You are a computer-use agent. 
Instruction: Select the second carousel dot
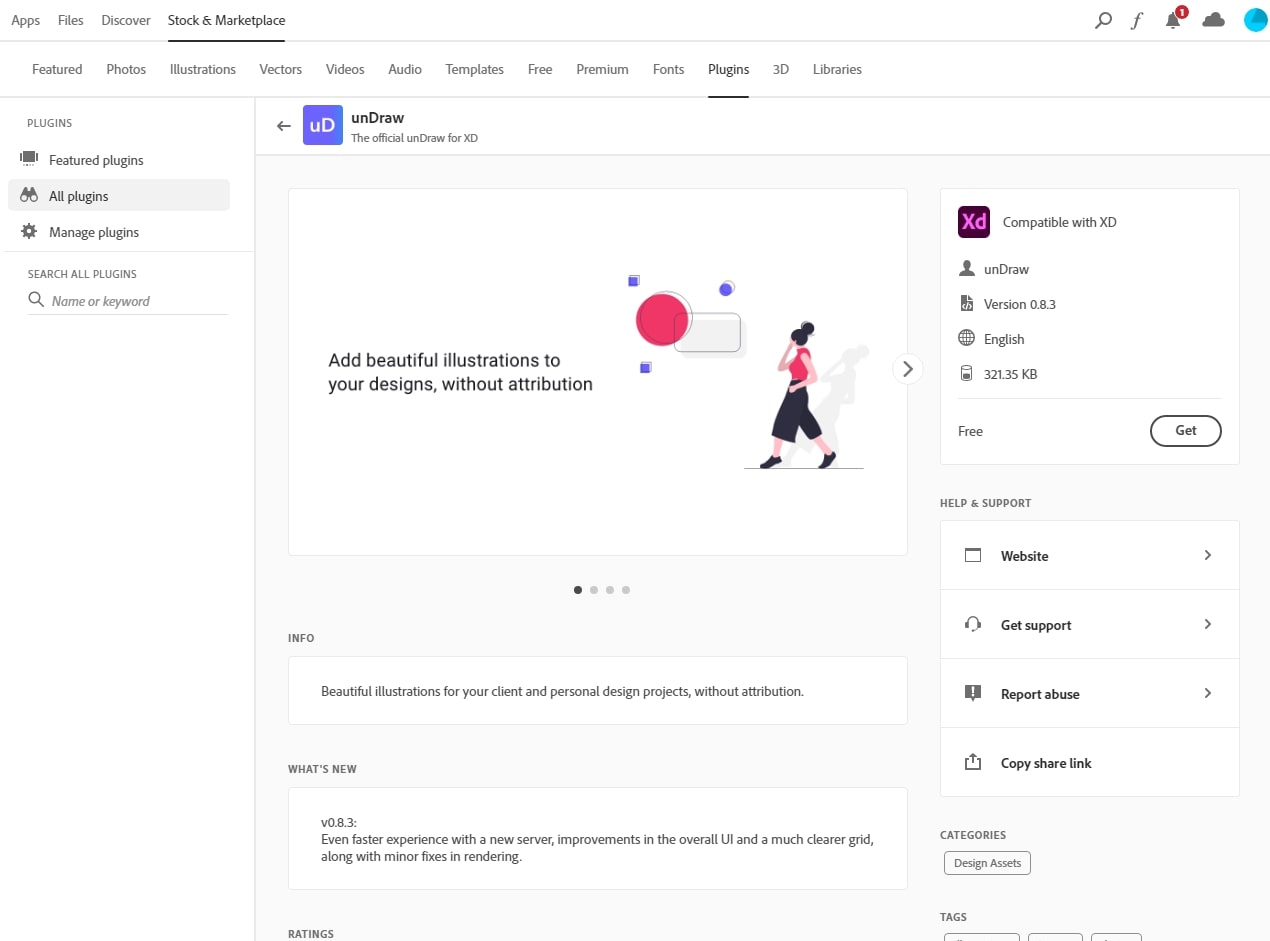click(594, 590)
